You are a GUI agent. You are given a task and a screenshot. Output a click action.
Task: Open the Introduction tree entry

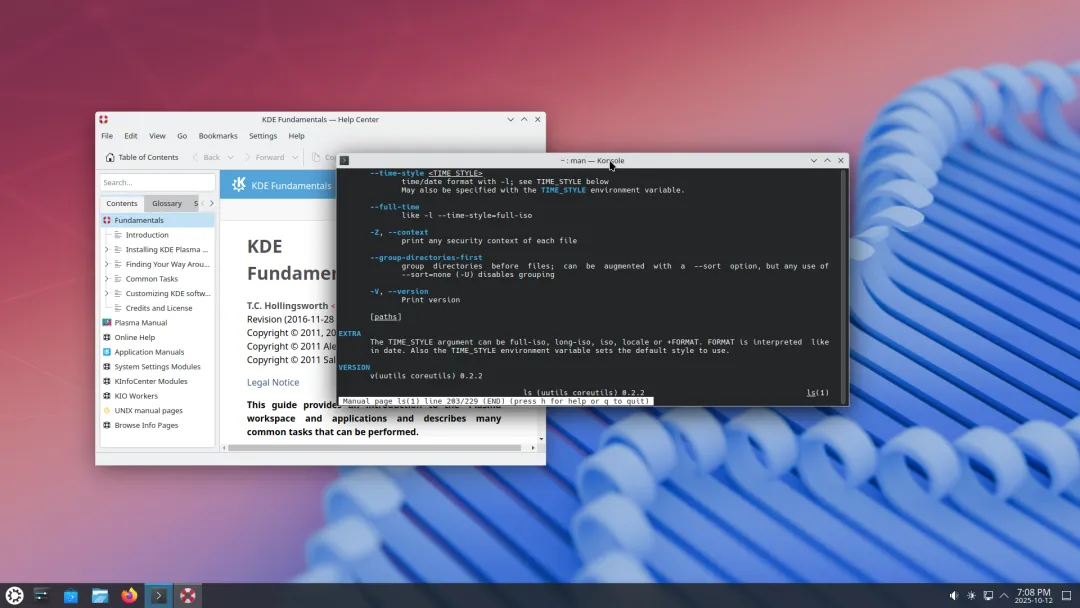pyautogui.click(x=147, y=235)
